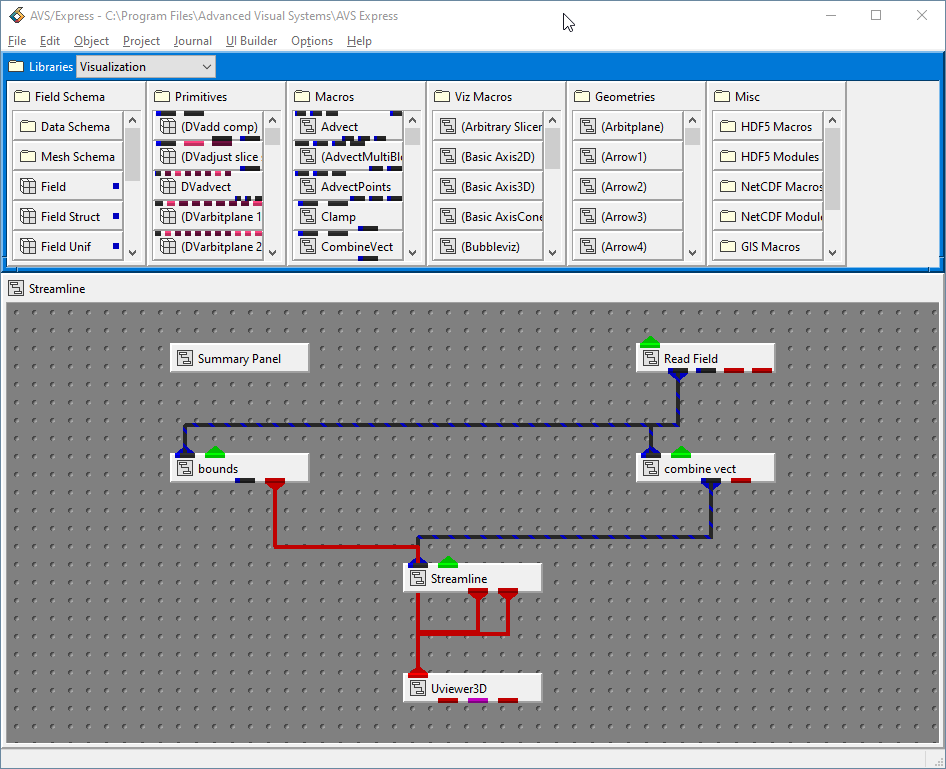
Task: Open the GIS Macros folder icon
Action: [728, 246]
